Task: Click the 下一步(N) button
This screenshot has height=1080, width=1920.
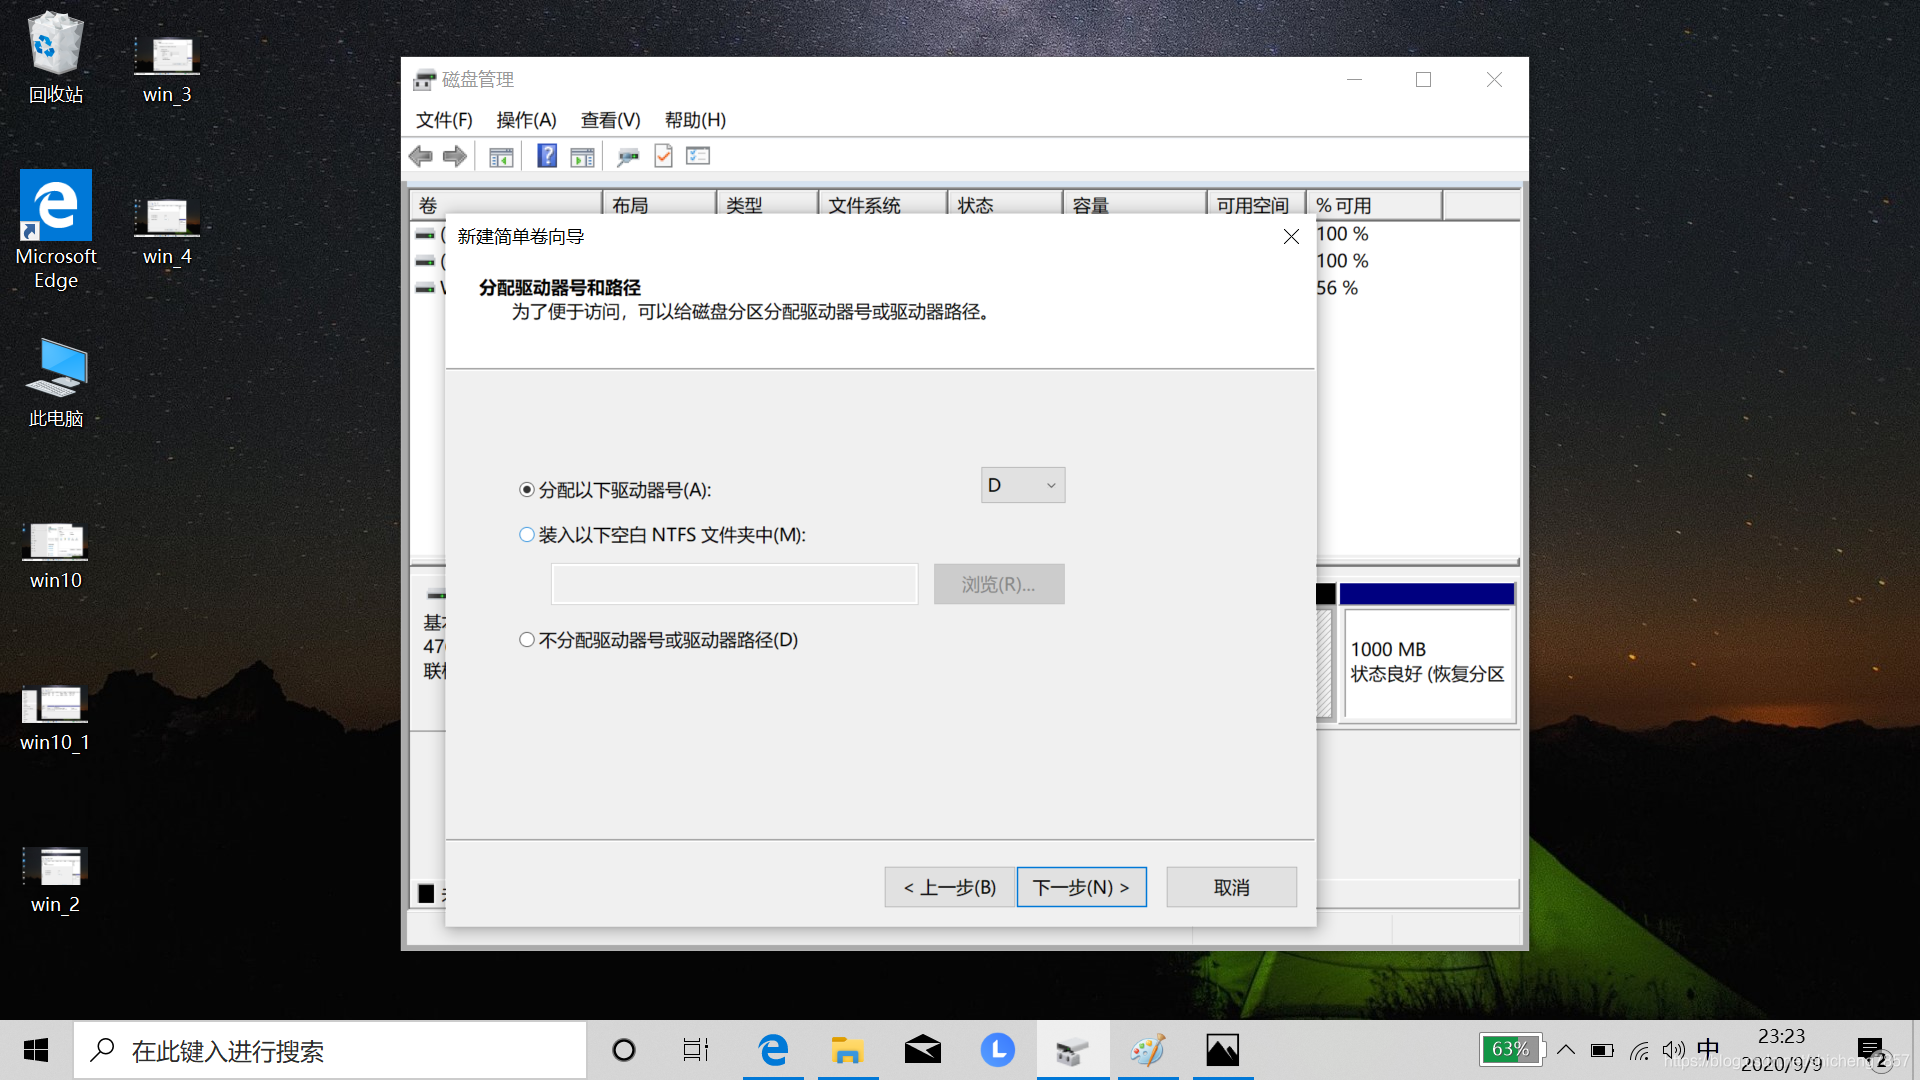Action: pyautogui.click(x=1081, y=888)
